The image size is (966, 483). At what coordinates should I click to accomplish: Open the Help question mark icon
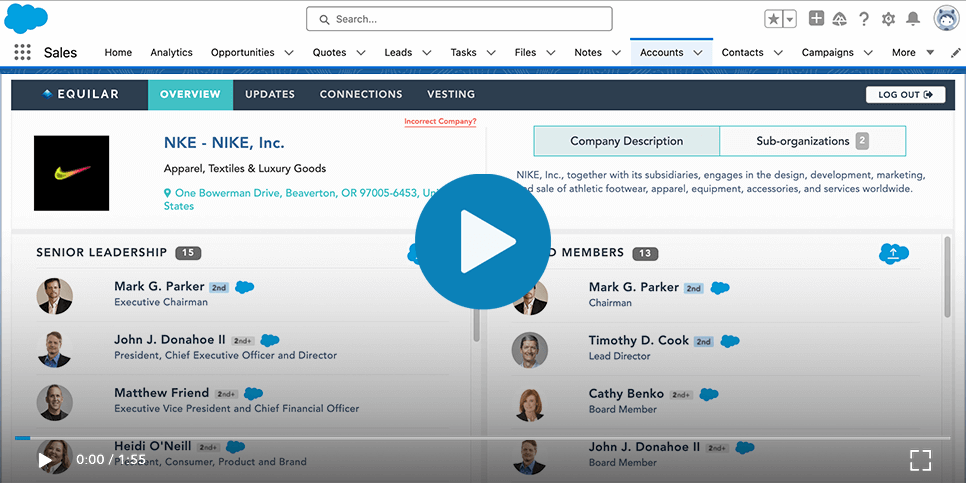click(x=864, y=19)
